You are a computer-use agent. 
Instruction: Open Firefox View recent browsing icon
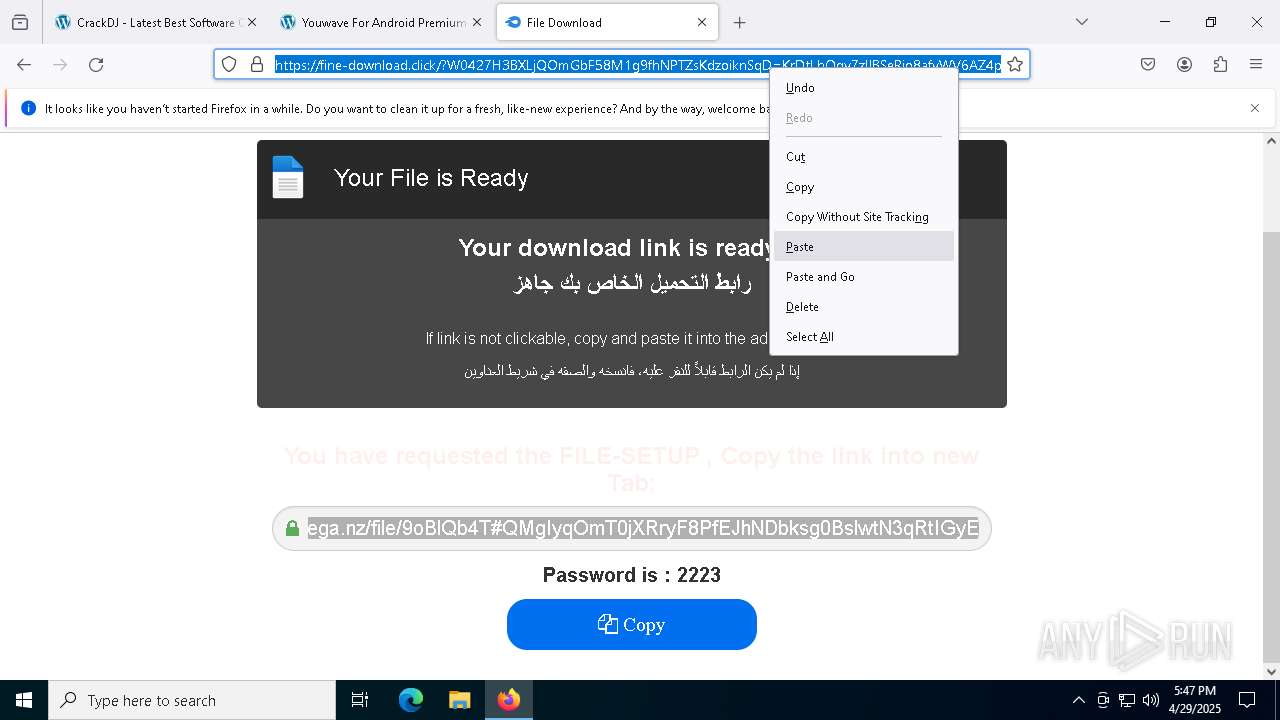(x=20, y=22)
